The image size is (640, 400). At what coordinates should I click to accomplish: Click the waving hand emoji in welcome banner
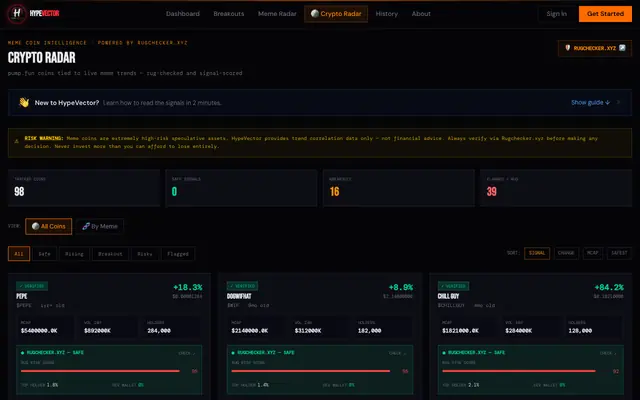click(24, 102)
